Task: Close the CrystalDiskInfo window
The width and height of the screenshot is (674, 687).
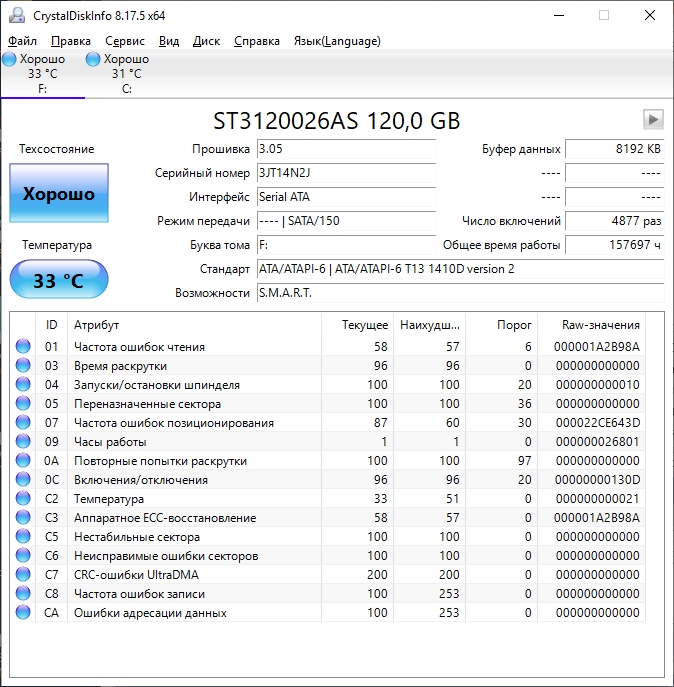Action: (650, 15)
